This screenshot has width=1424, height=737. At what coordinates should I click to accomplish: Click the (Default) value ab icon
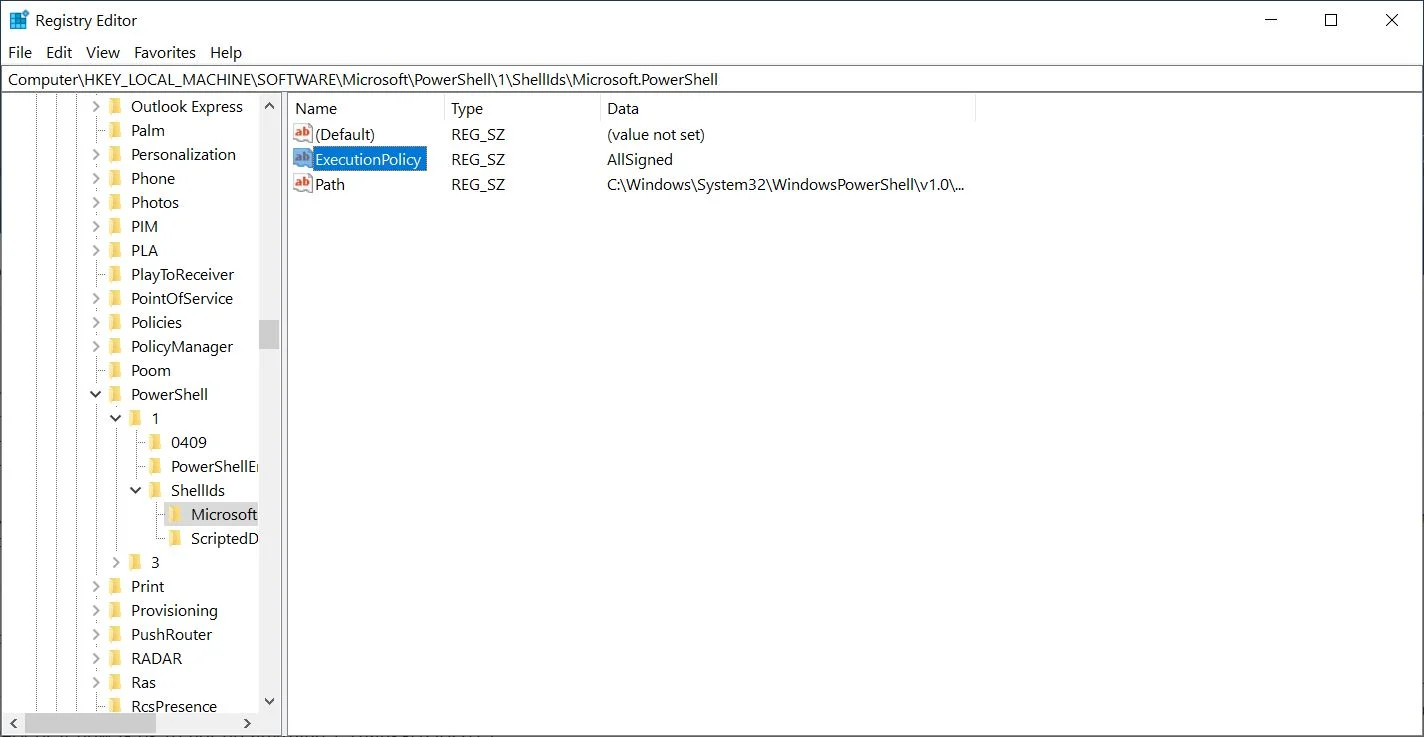(x=303, y=134)
